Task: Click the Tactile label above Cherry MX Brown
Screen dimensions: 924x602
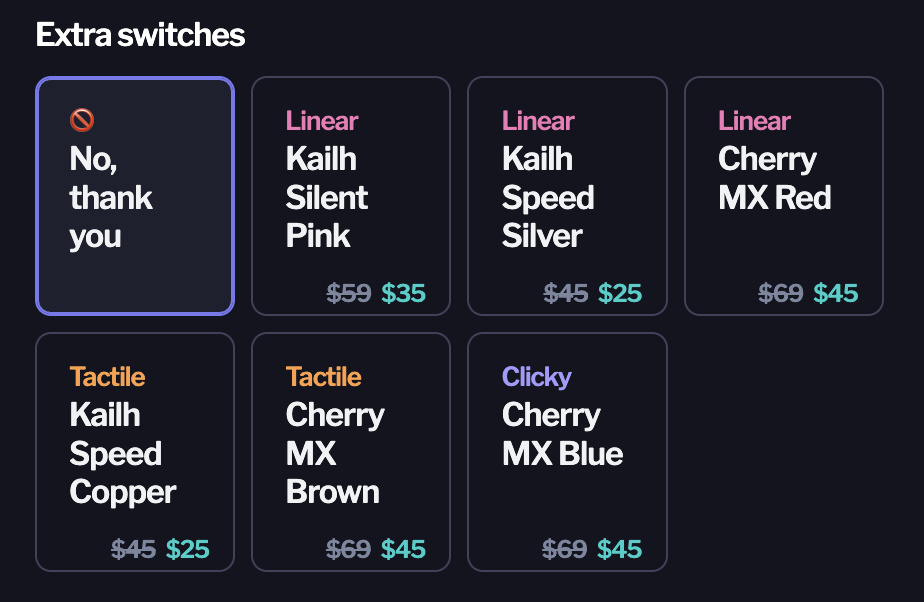Action: click(x=324, y=377)
